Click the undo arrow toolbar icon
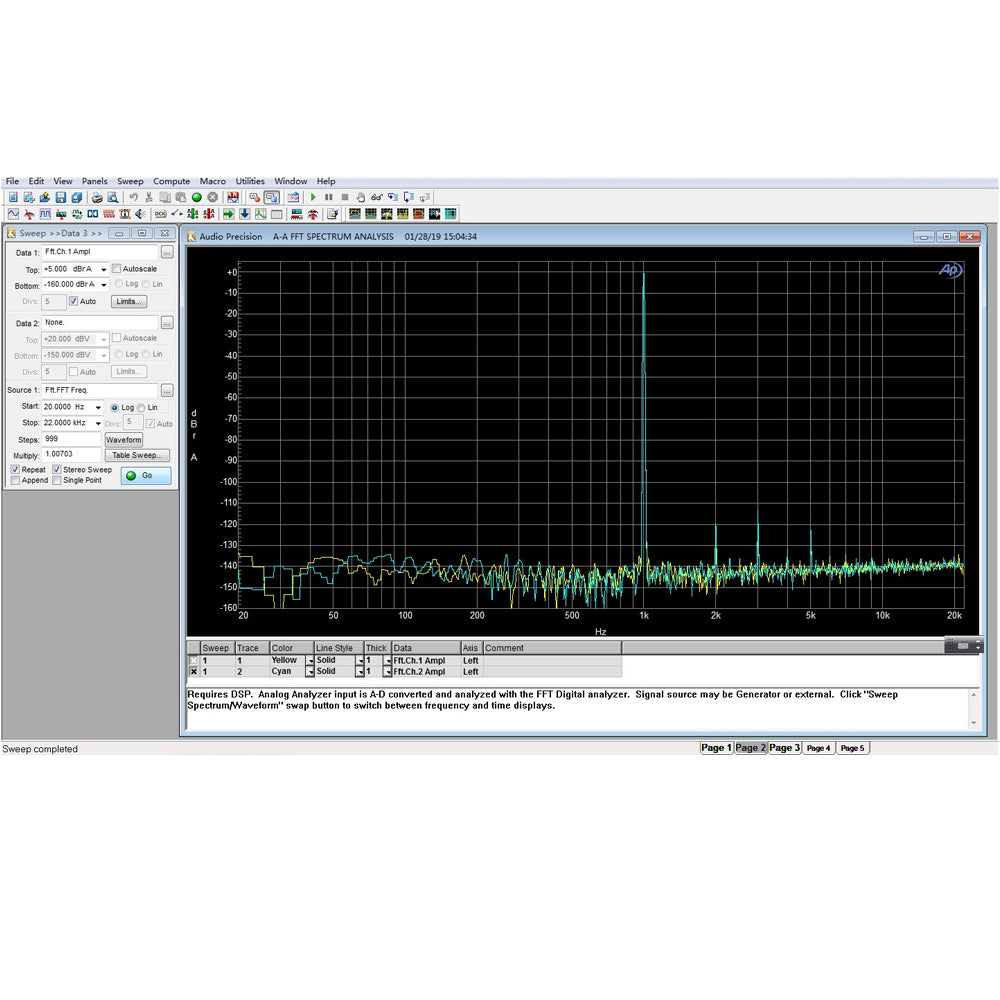Screen dimensions: 1000x1000 (133, 197)
